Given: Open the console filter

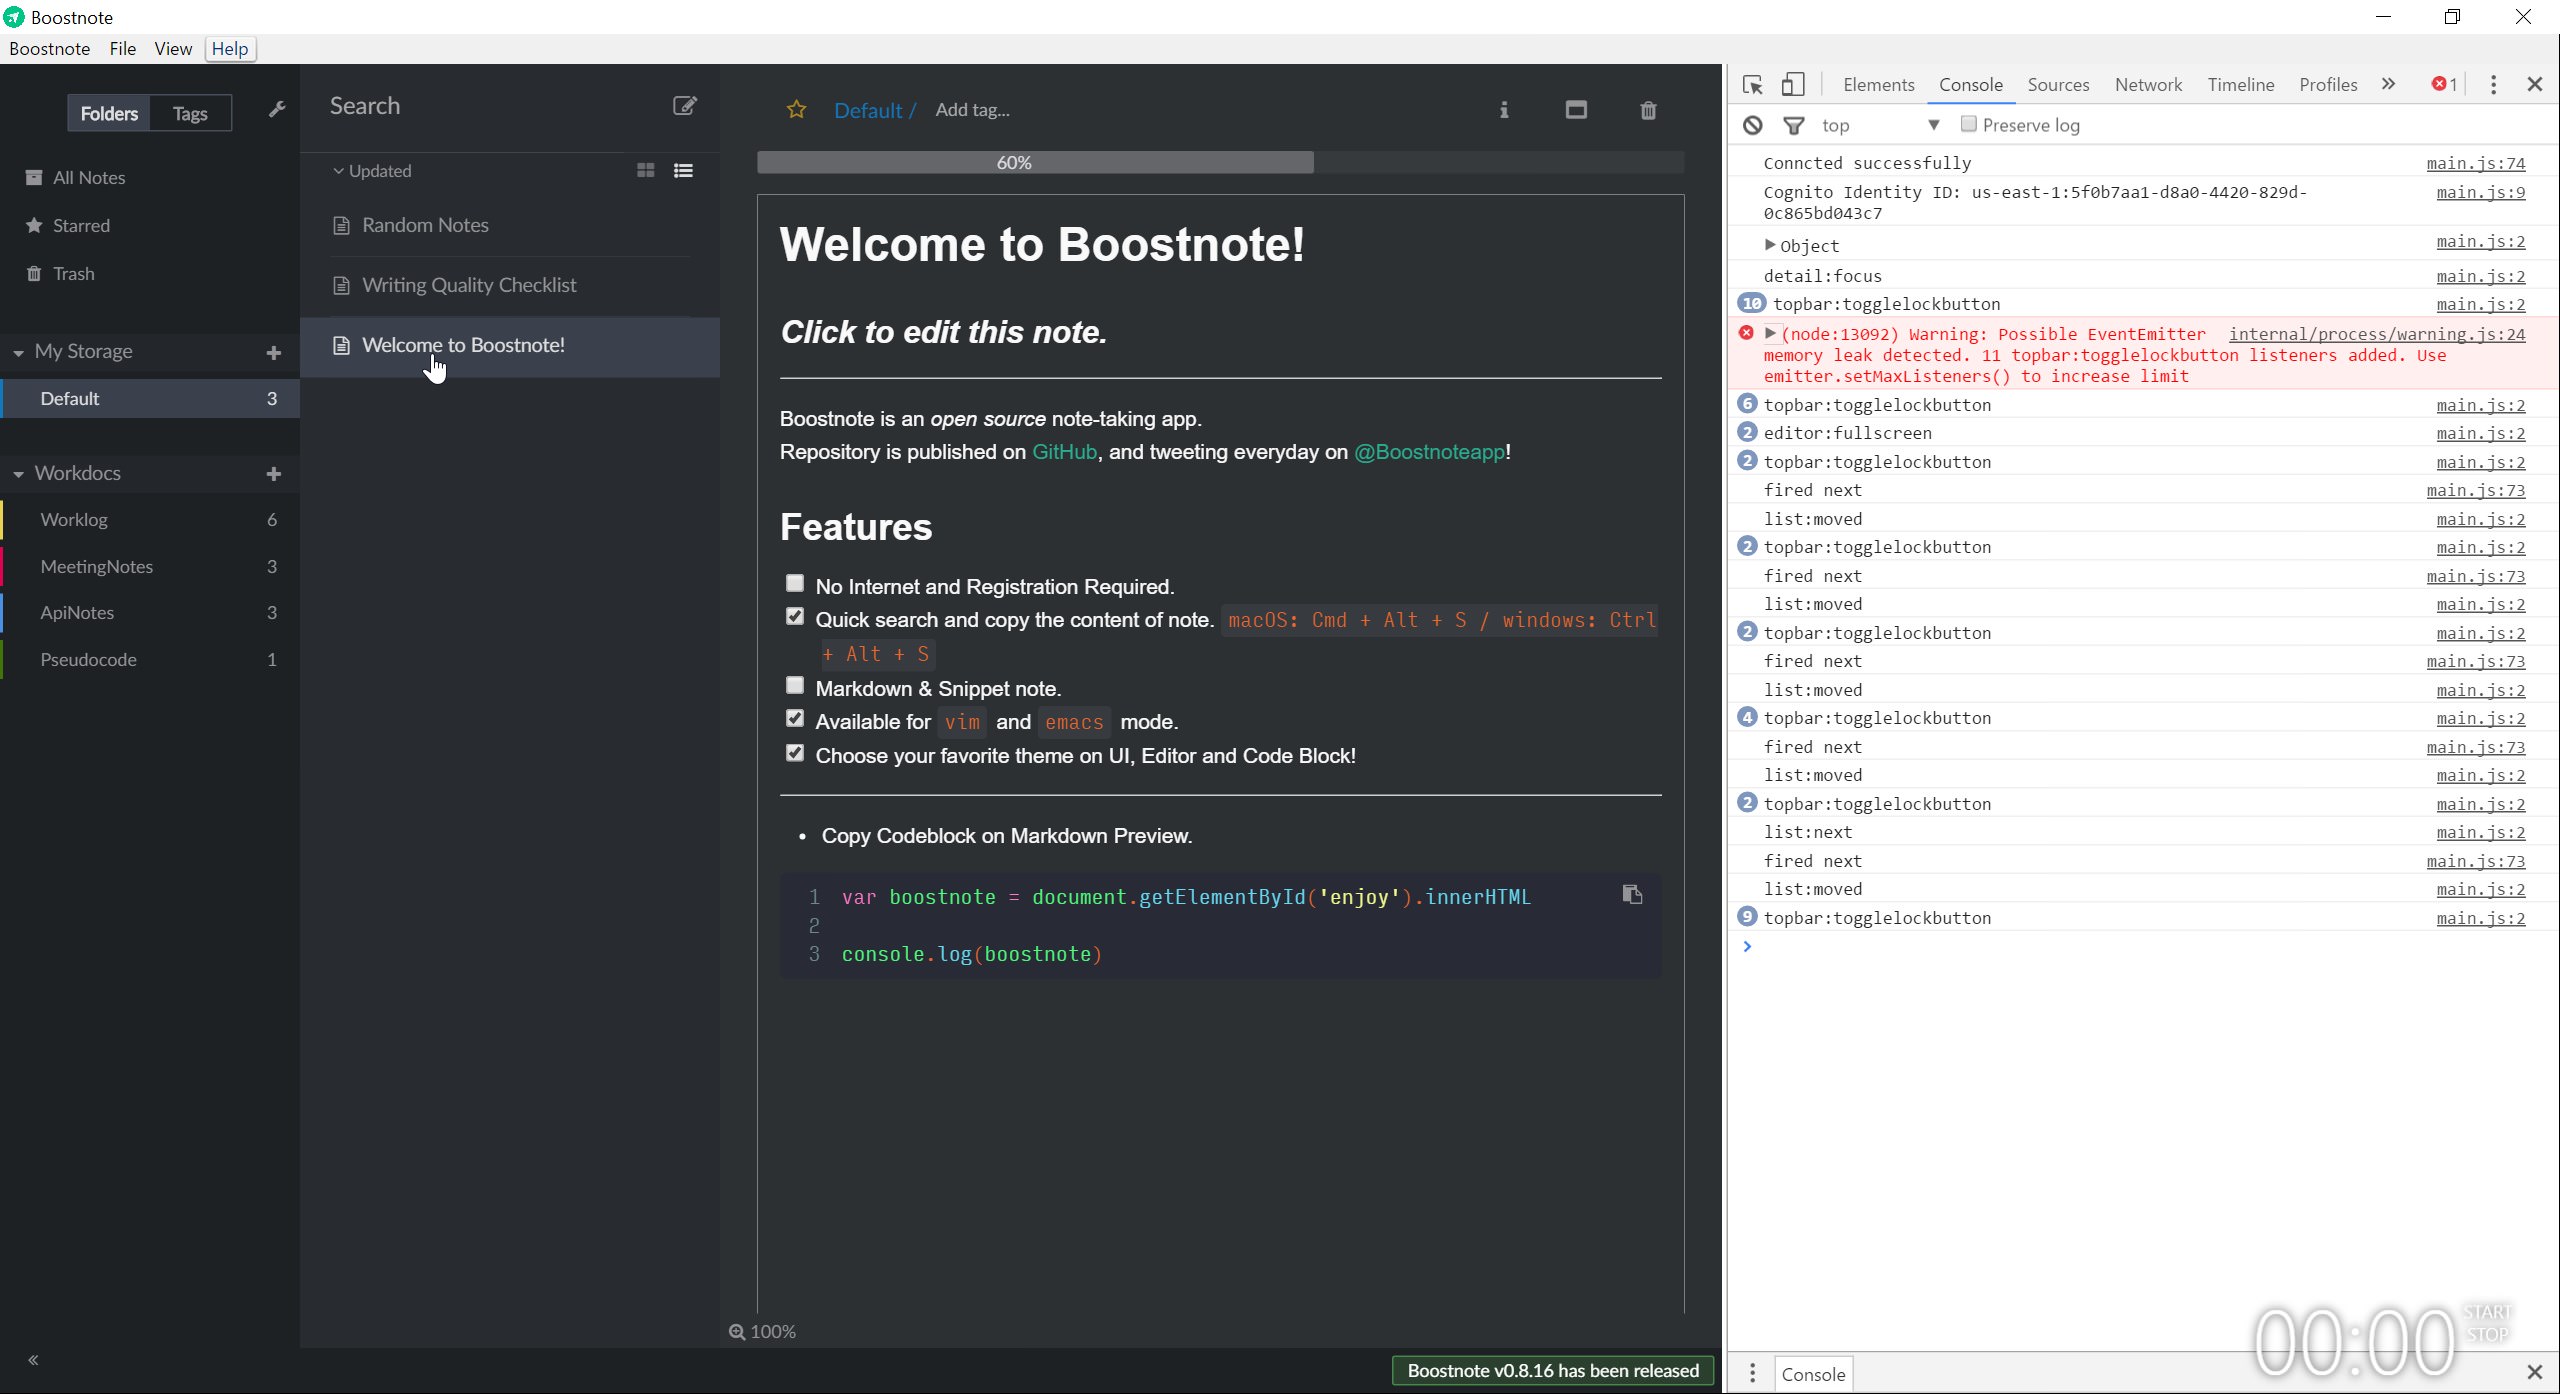Looking at the screenshot, I should point(1794,125).
